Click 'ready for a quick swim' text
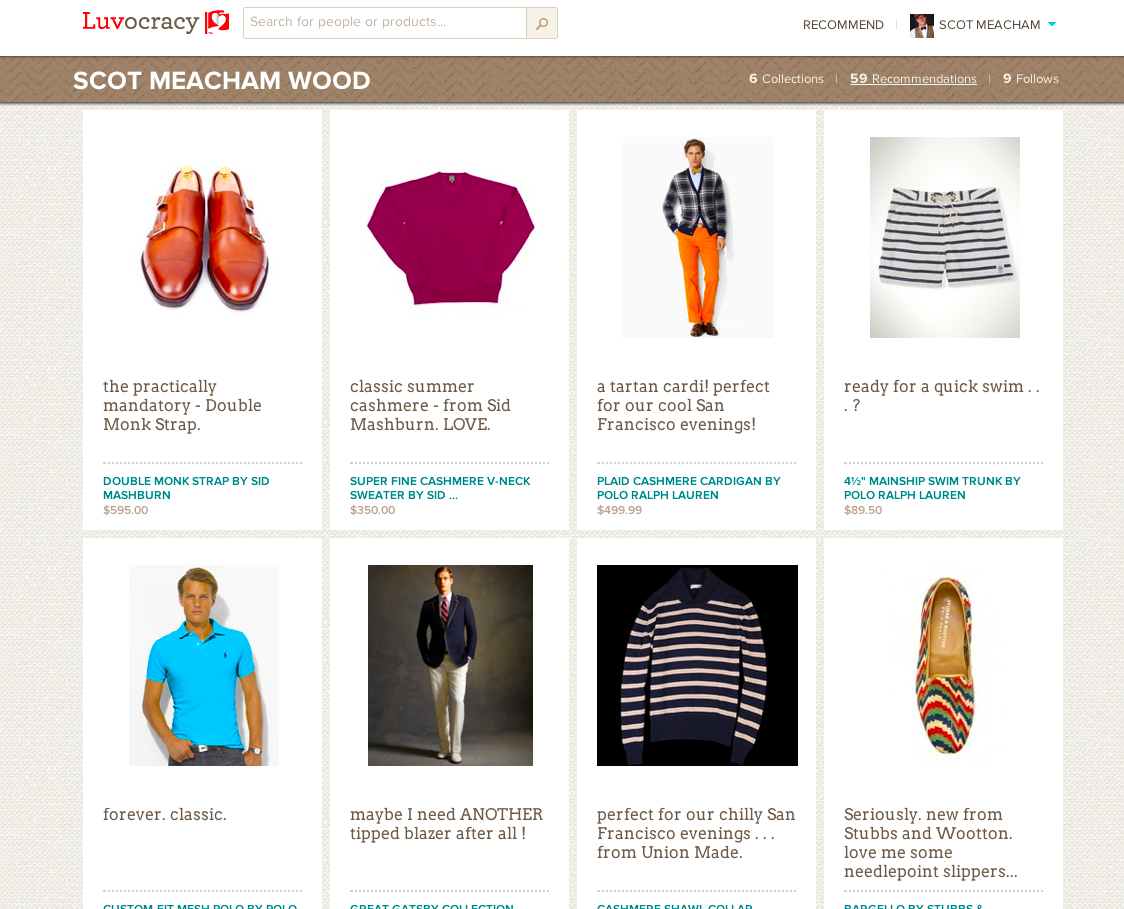This screenshot has height=909, width=1124. click(x=942, y=396)
